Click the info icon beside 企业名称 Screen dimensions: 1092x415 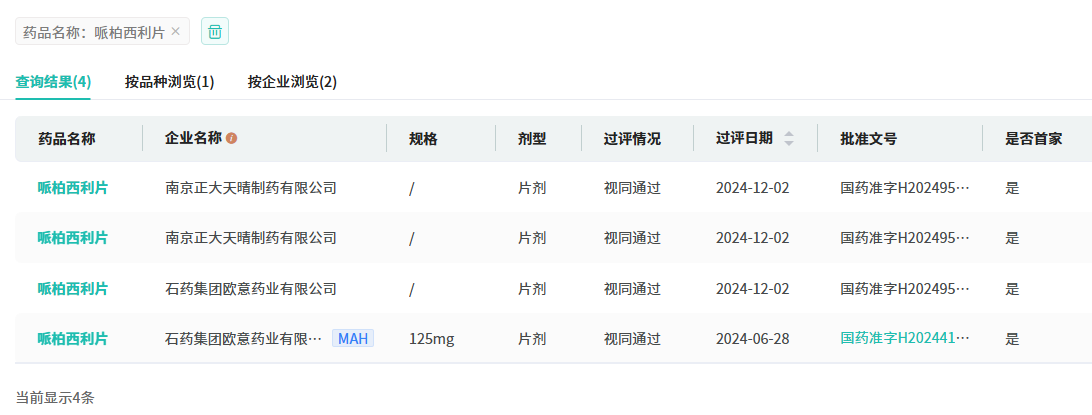point(232,139)
